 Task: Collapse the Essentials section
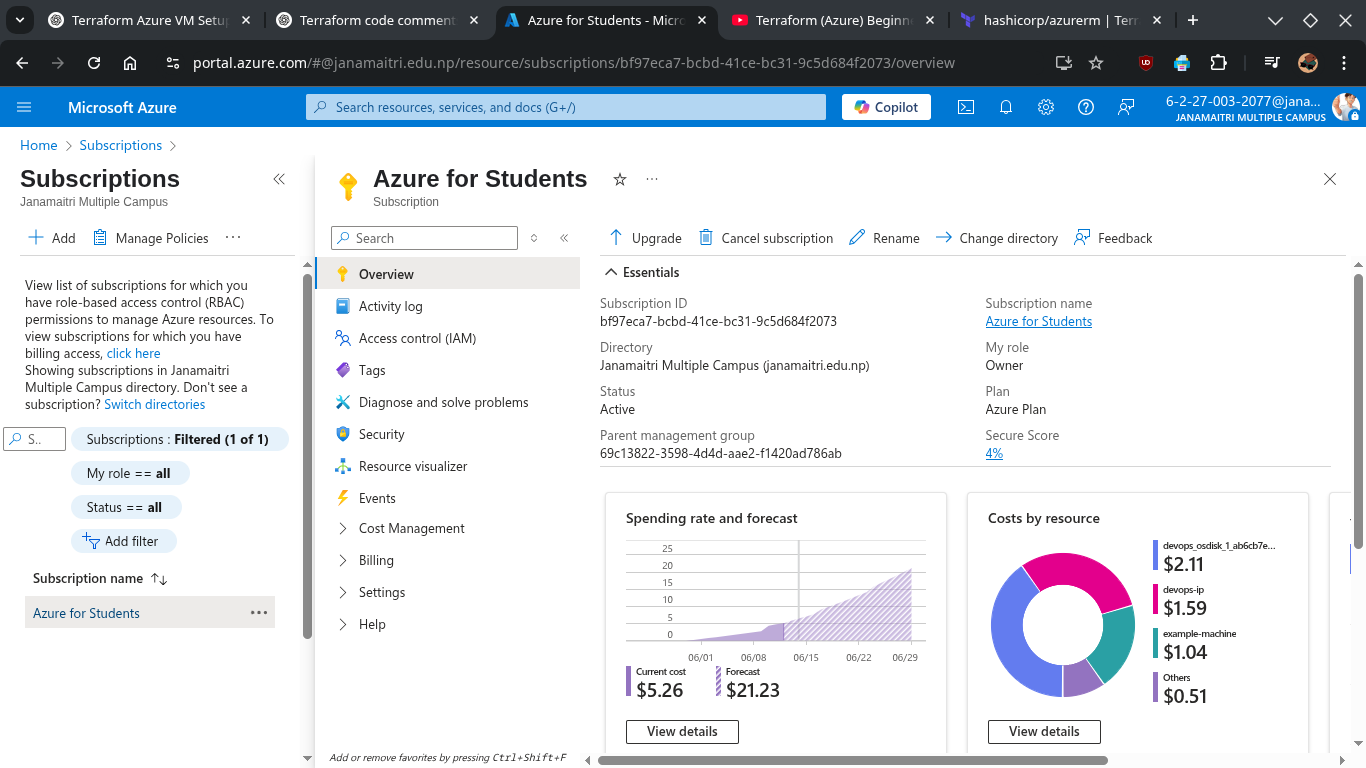(x=610, y=272)
